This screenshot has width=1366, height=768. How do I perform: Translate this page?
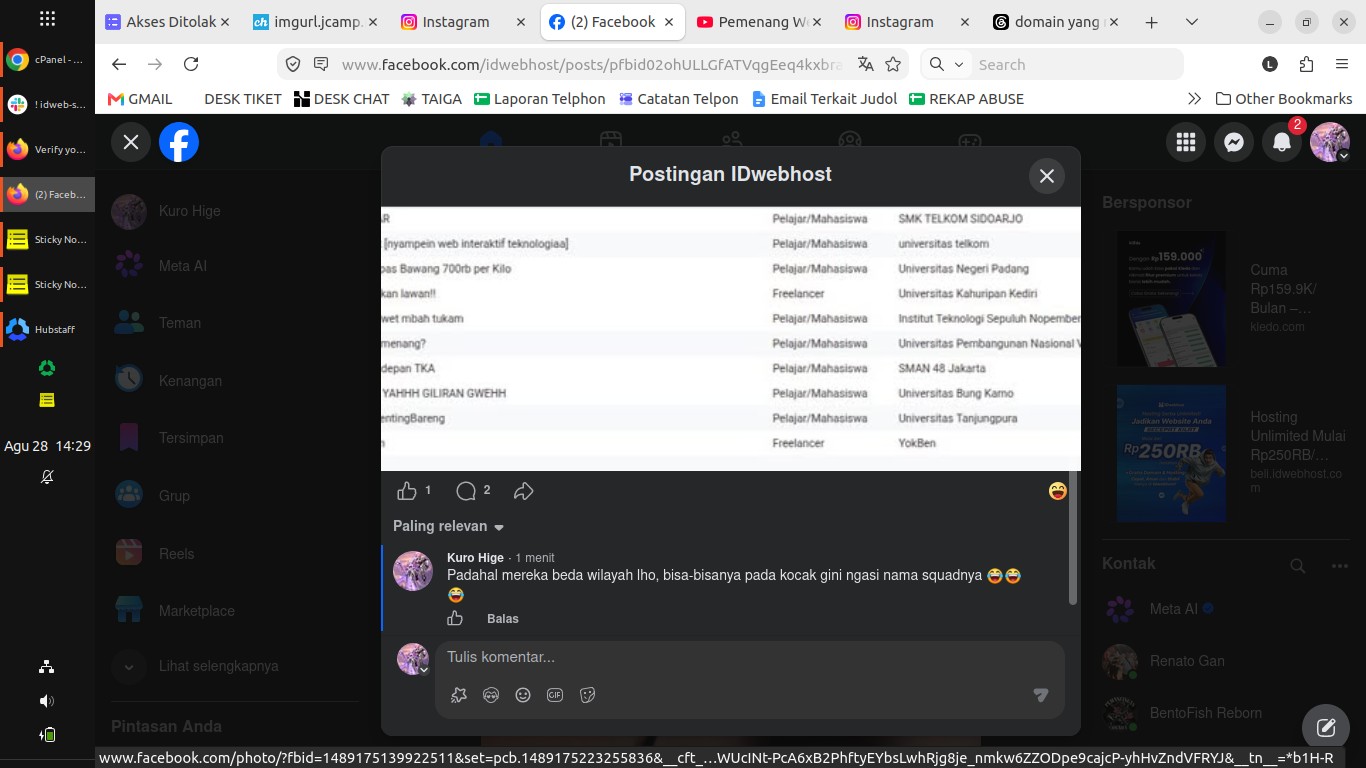866,64
